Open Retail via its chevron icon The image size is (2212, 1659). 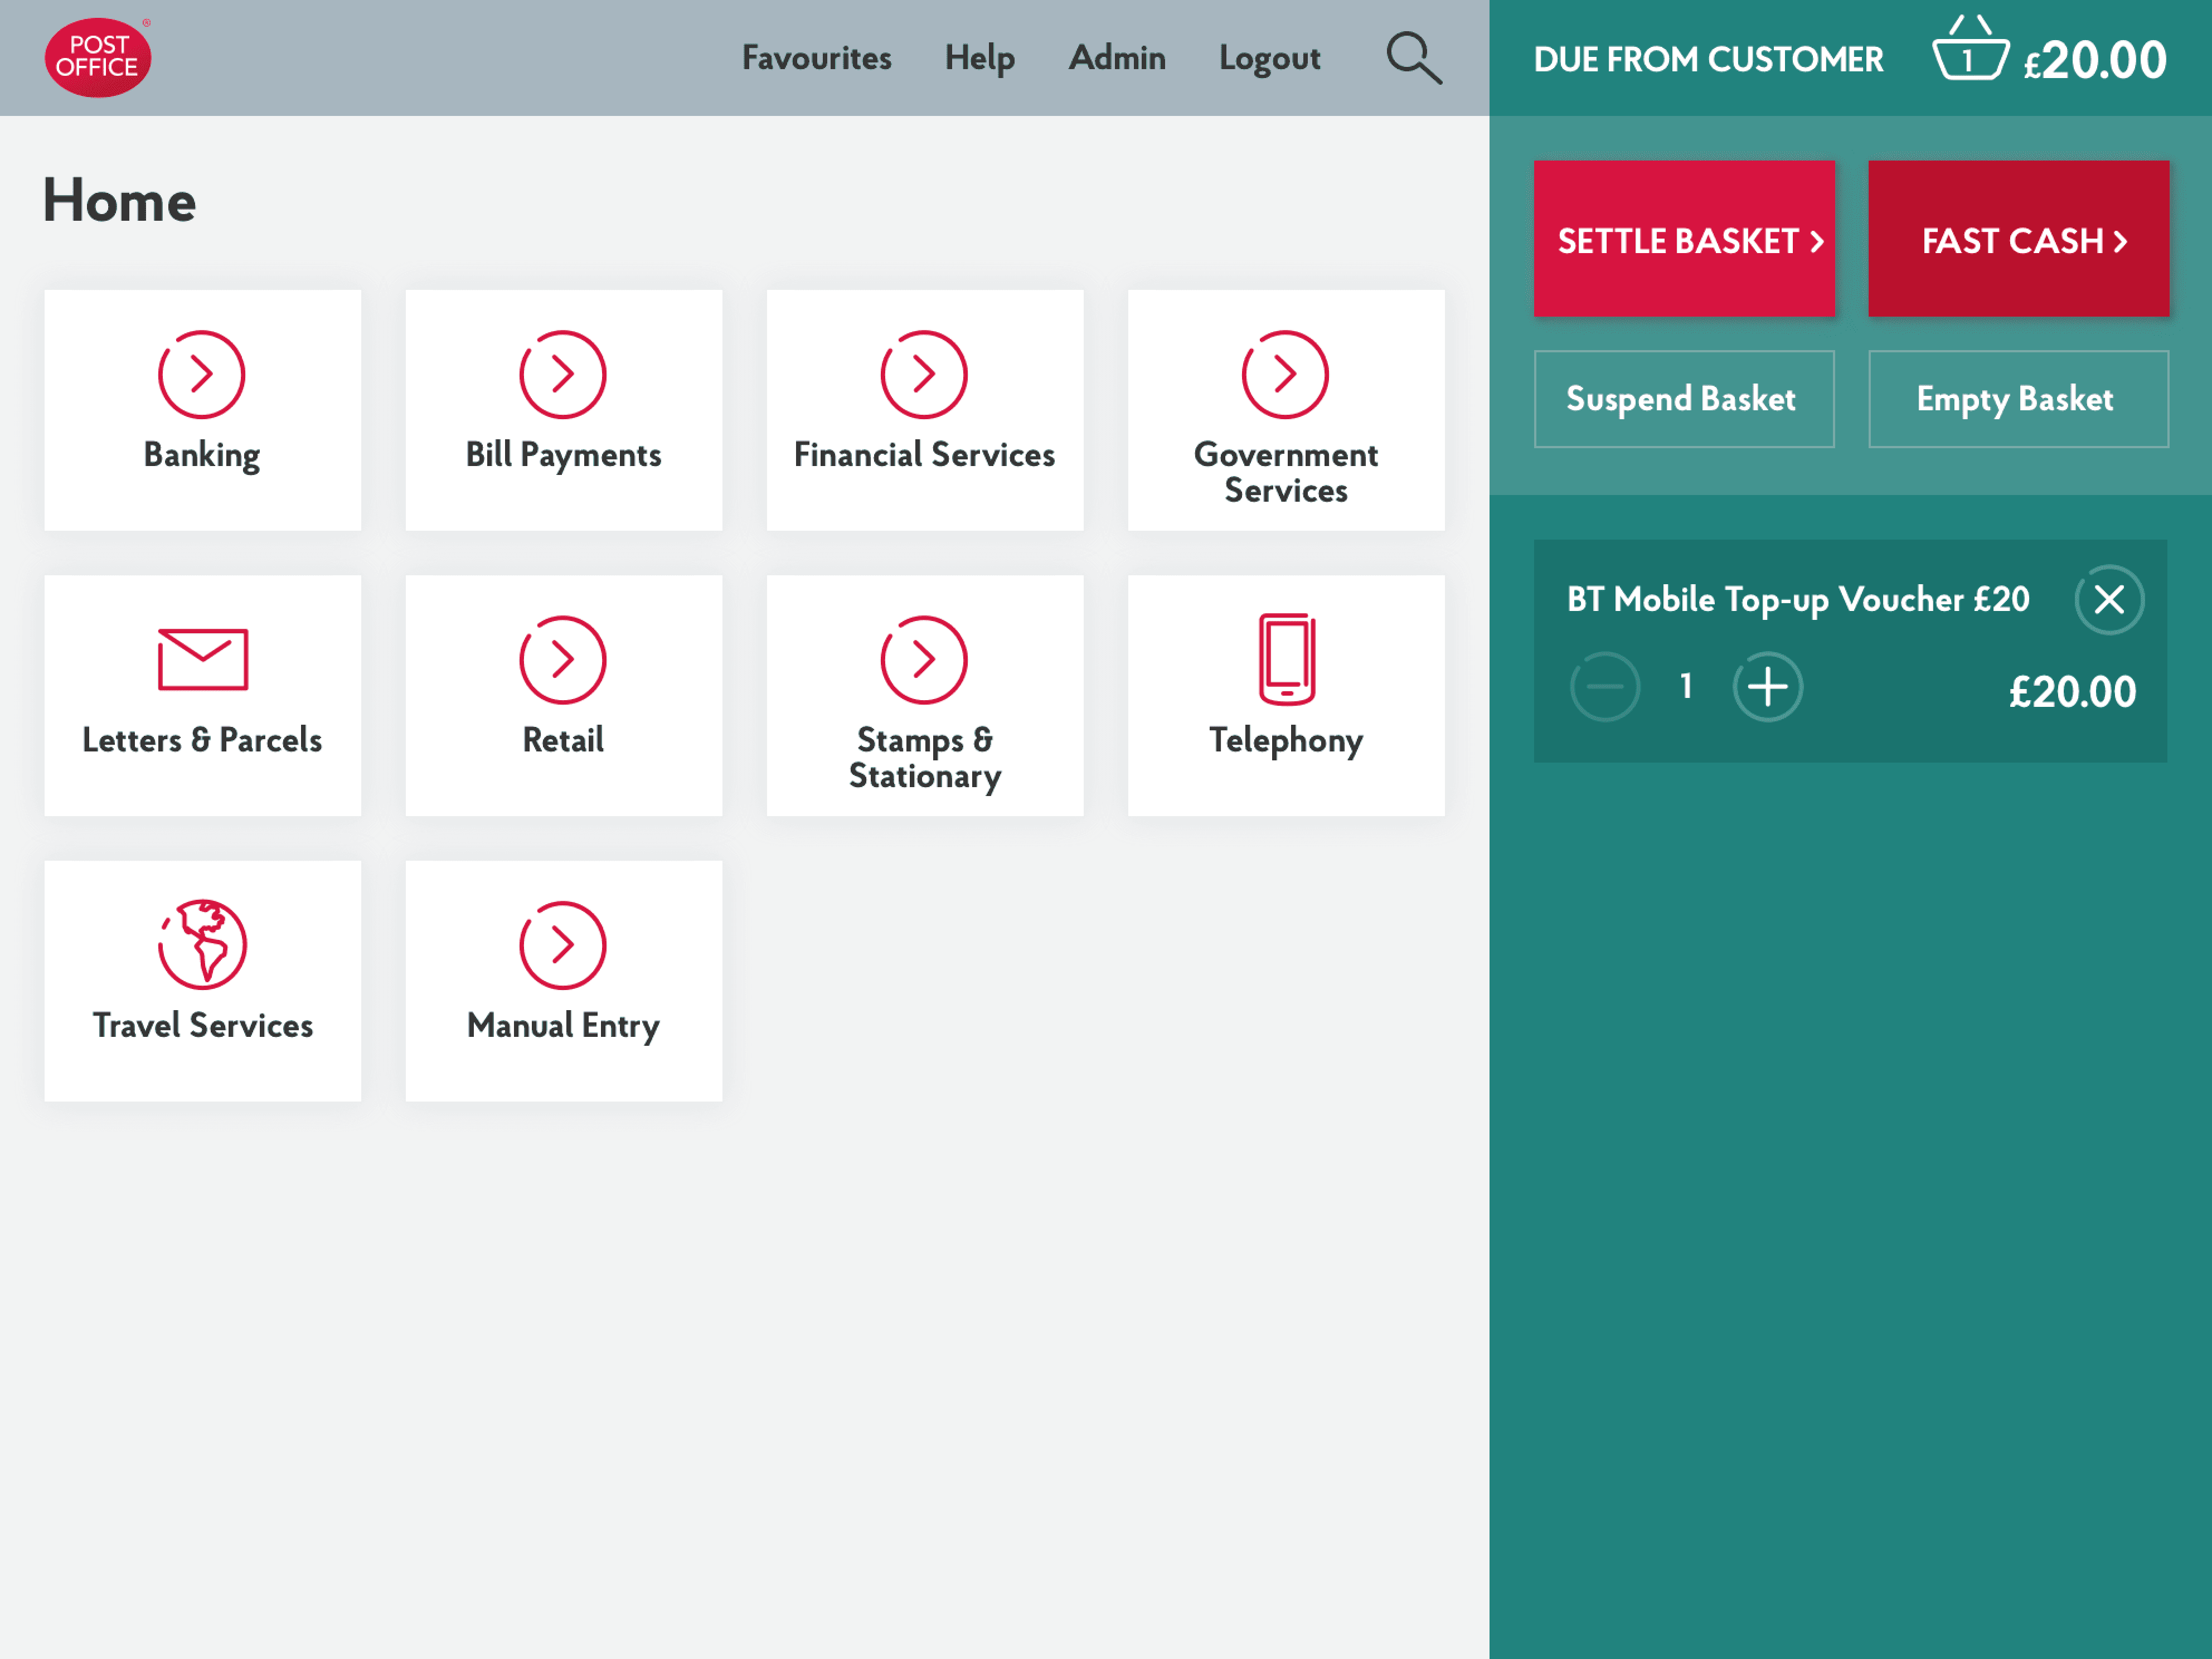tap(562, 658)
